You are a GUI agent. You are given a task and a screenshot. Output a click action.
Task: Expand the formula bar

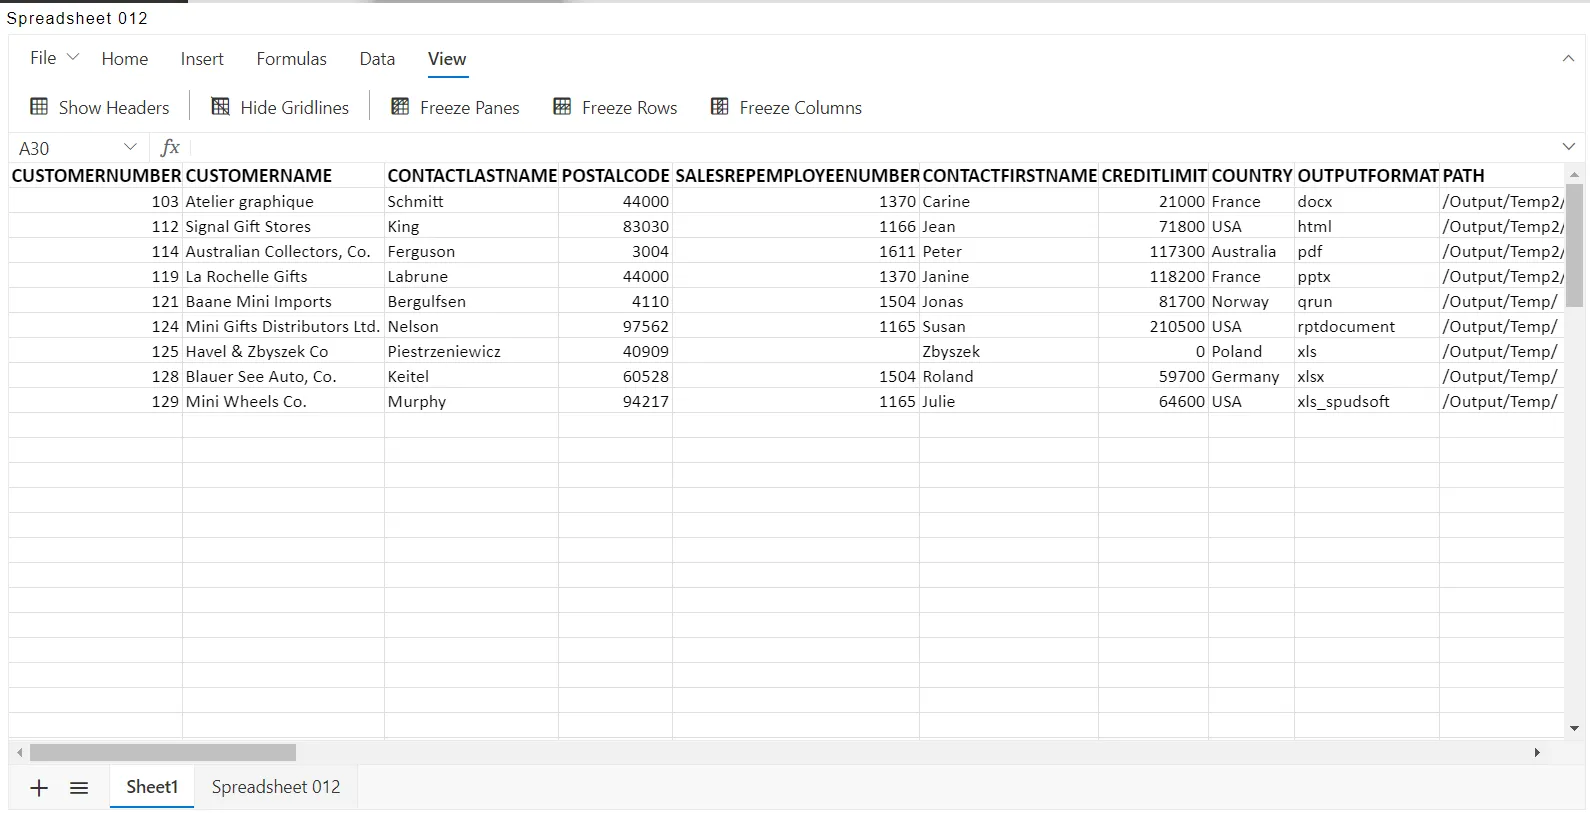[1568, 147]
